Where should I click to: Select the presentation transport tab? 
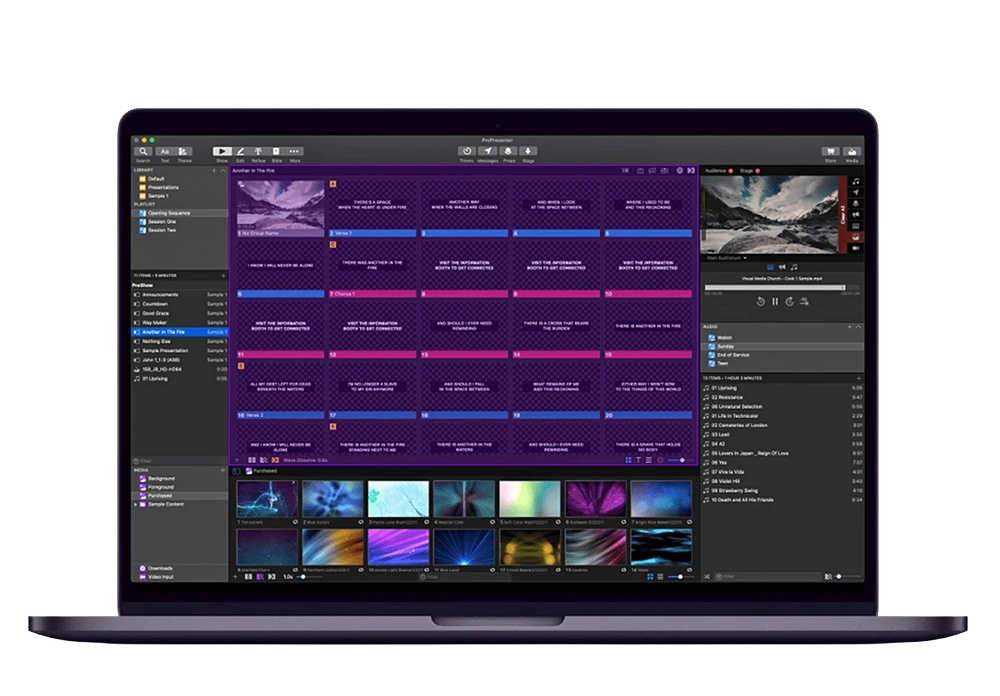click(x=770, y=267)
